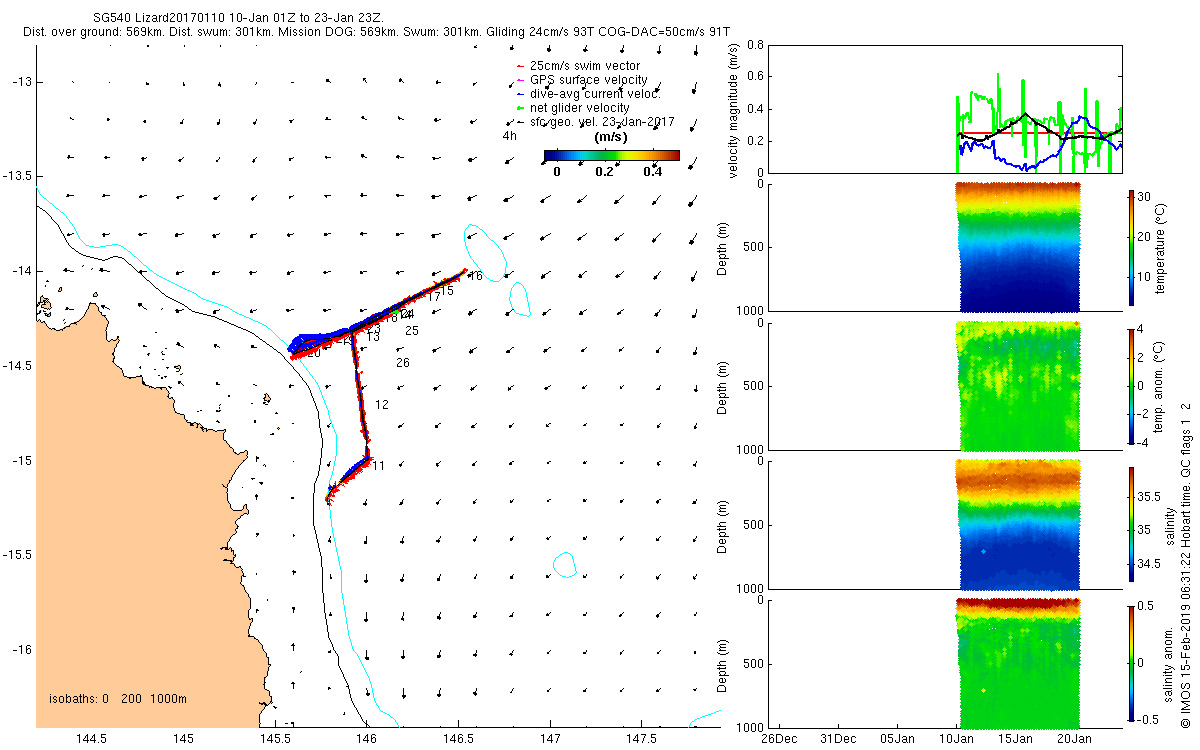Click the temperature colorbar scale
This screenshot has height=750, width=1200.
click(x=1132, y=247)
